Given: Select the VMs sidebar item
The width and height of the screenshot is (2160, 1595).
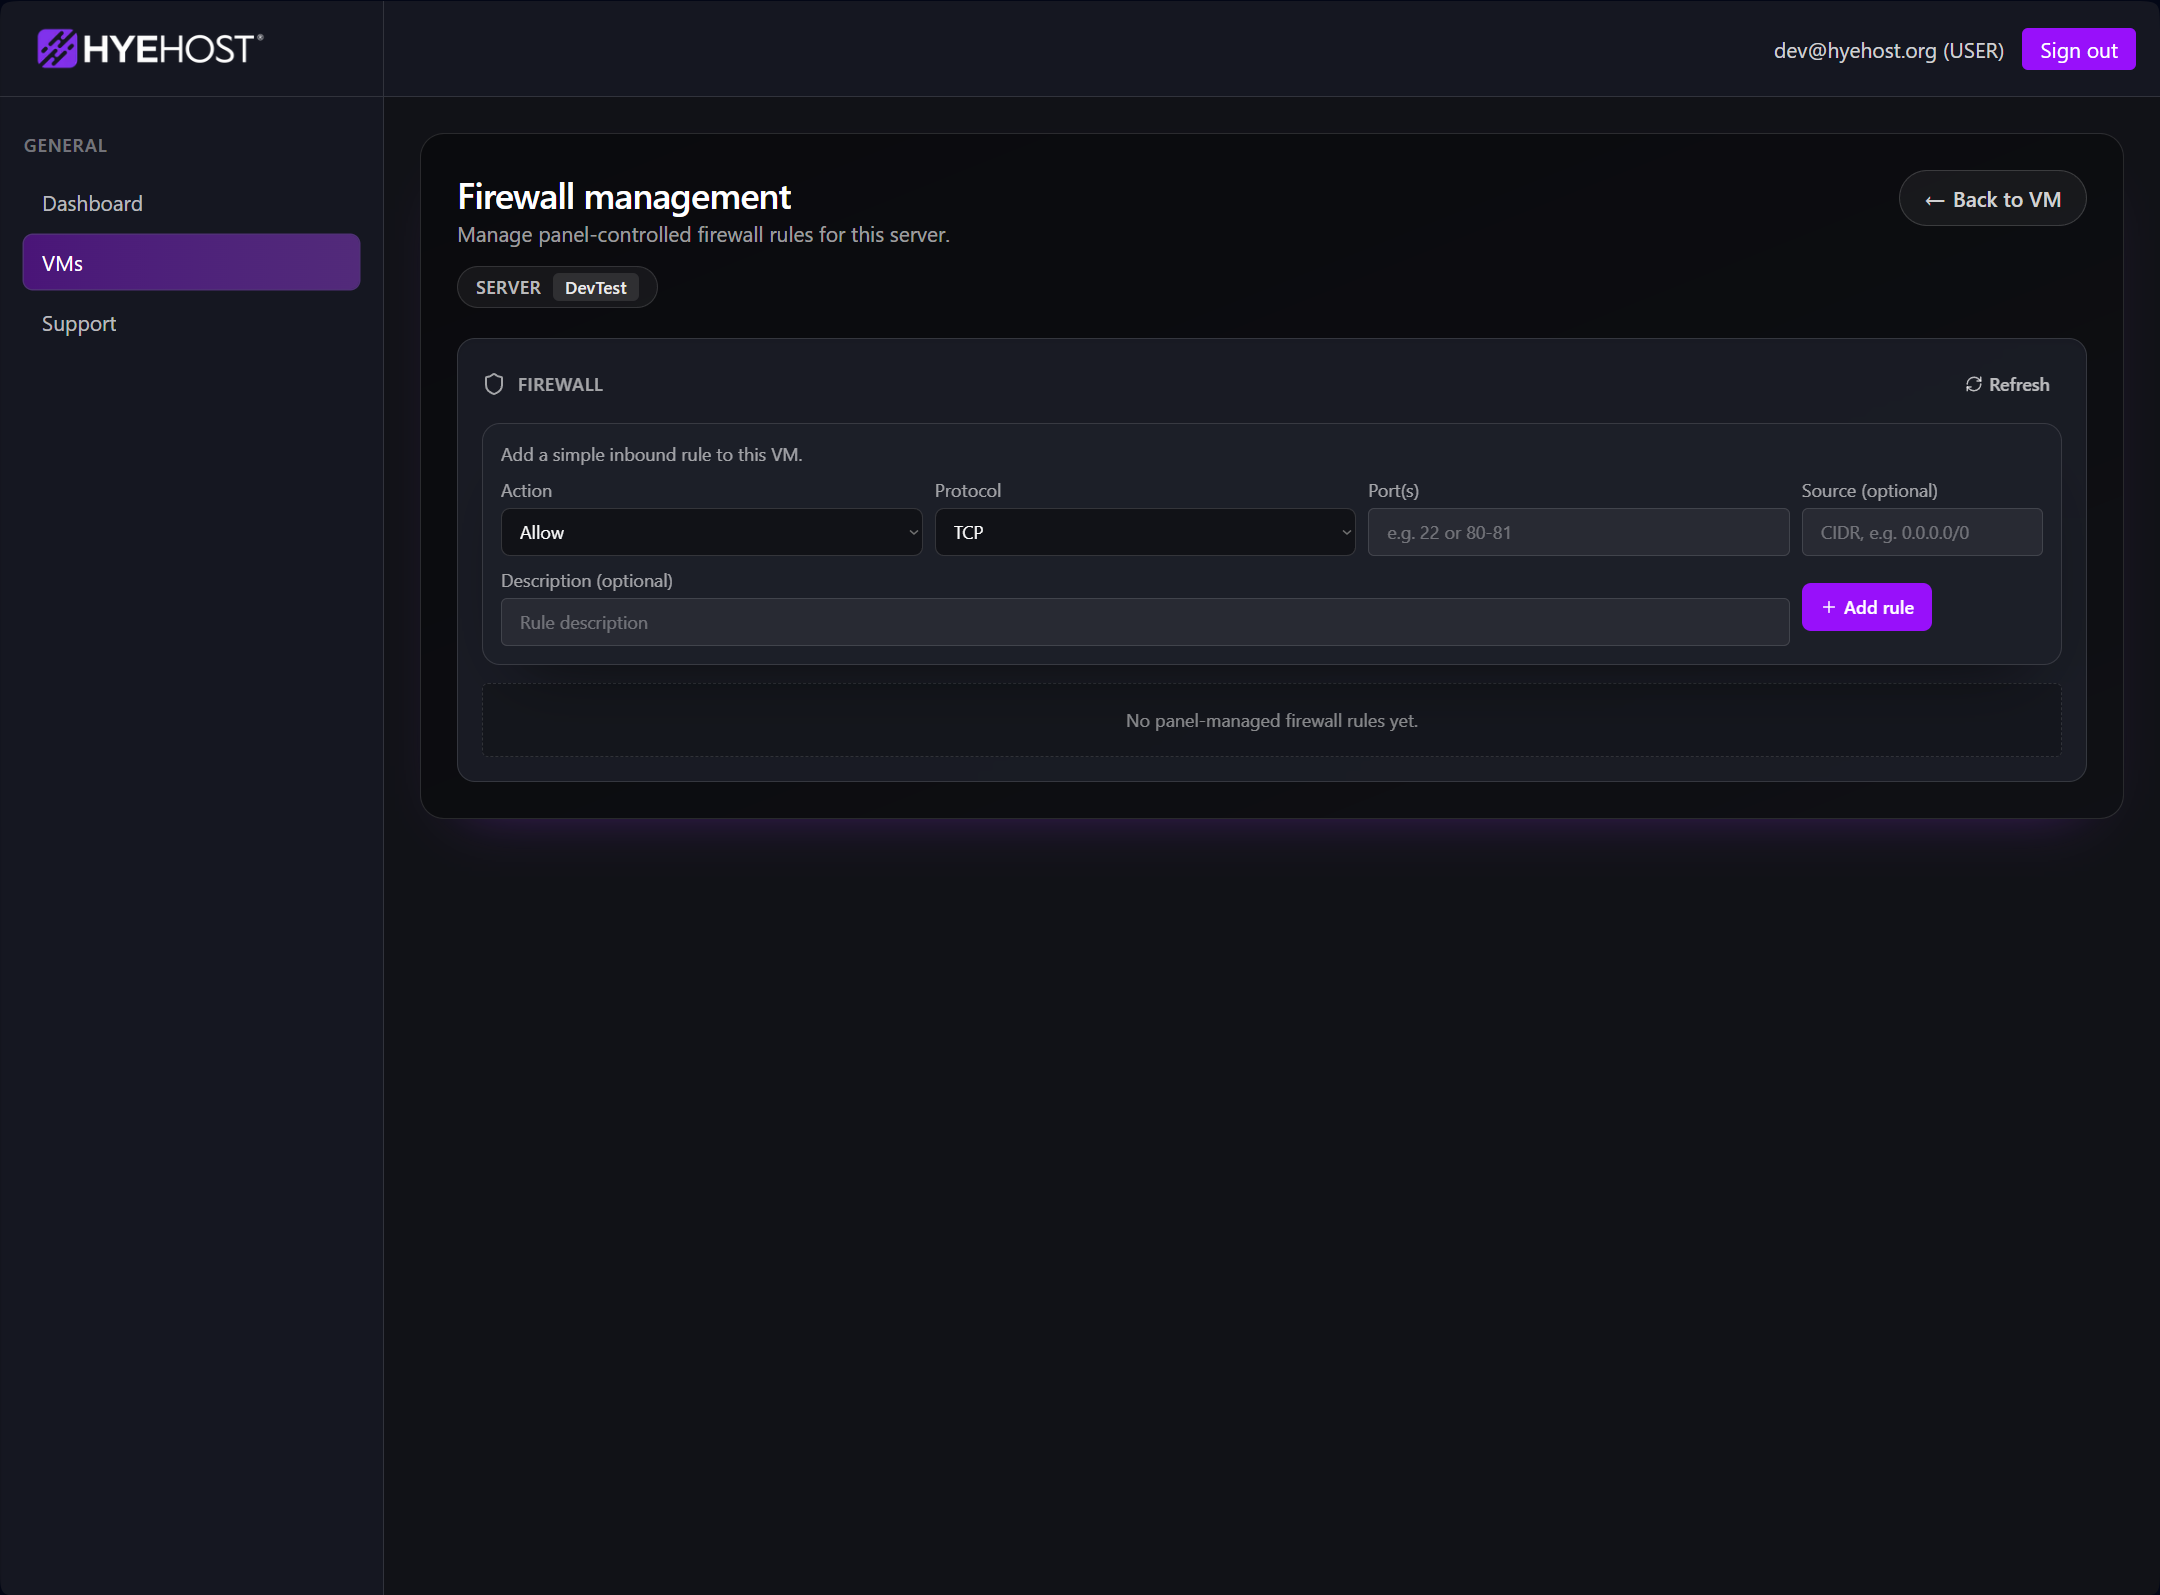Looking at the screenshot, I should tap(191, 263).
